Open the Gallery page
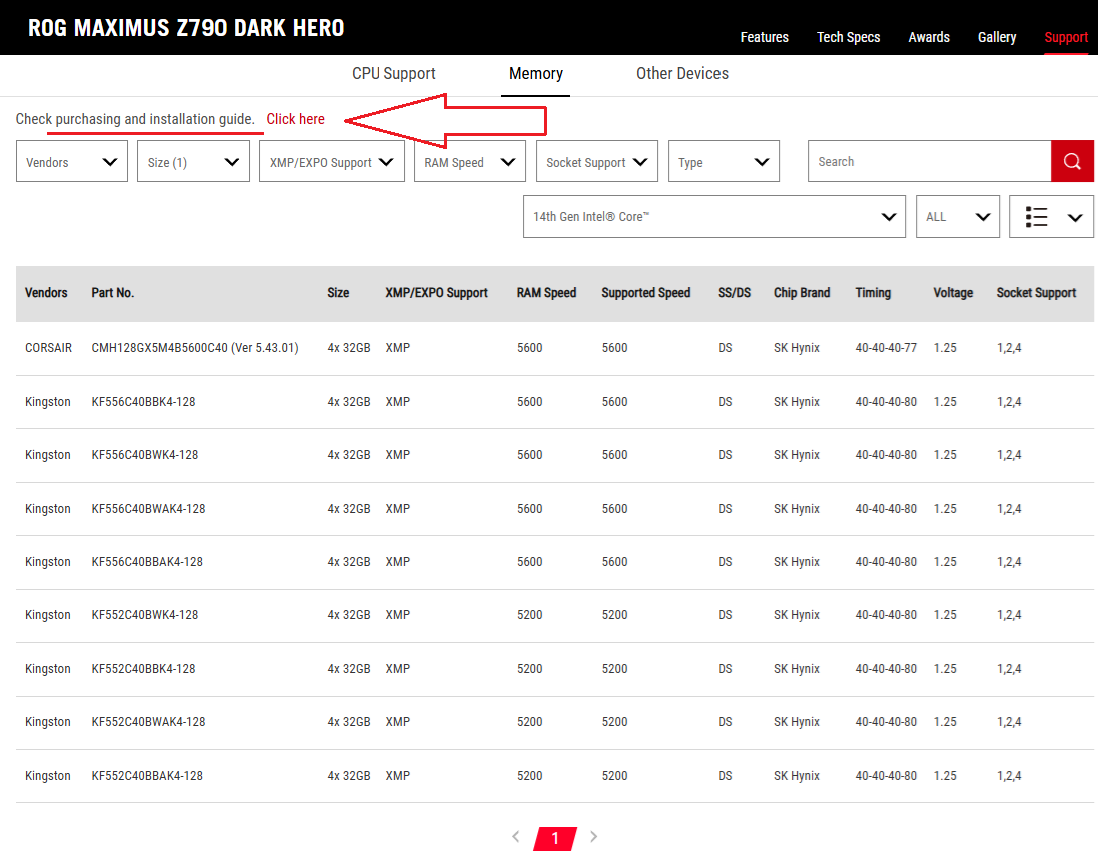The height and width of the screenshot is (866, 1098). 997,37
